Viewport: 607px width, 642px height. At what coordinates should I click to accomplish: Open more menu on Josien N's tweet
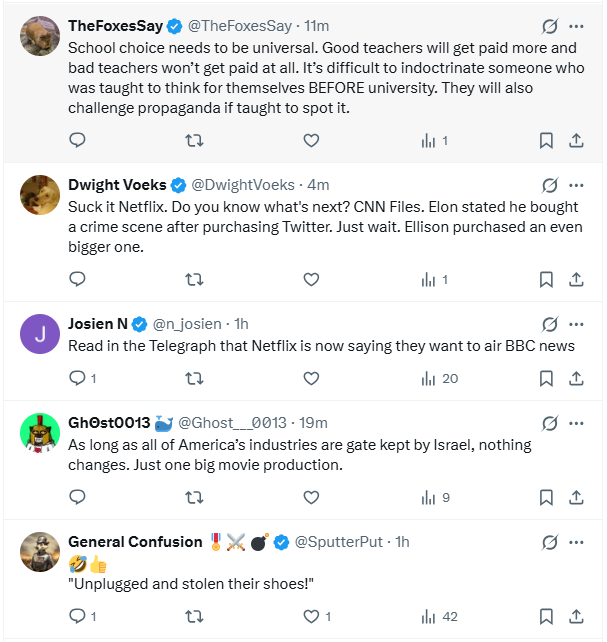click(577, 324)
